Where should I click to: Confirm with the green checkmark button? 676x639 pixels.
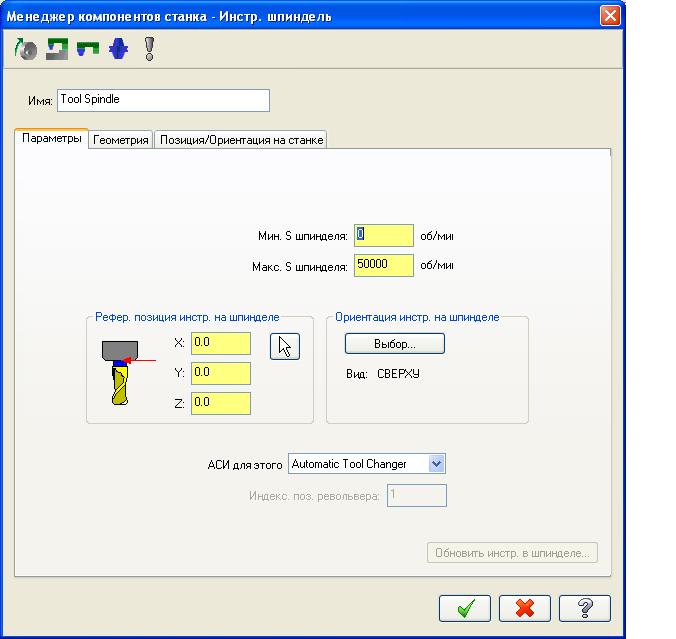(465, 608)
